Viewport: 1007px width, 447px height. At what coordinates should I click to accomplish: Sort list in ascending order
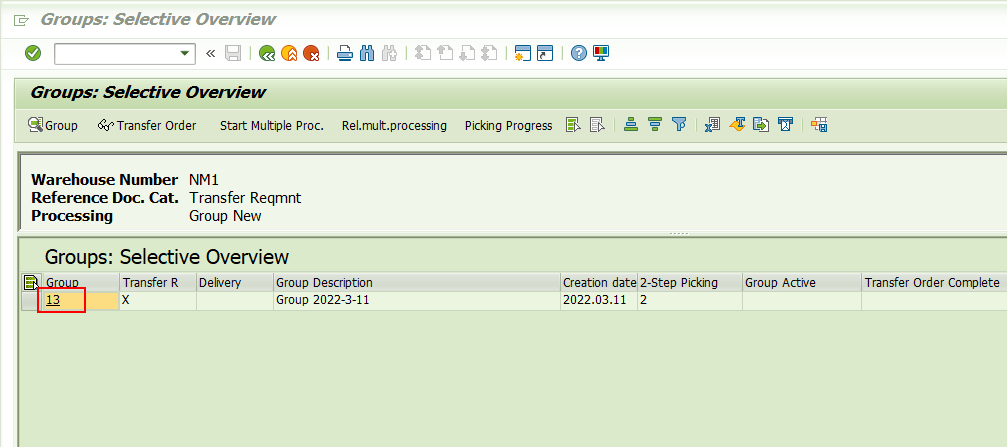pos(631,125)
